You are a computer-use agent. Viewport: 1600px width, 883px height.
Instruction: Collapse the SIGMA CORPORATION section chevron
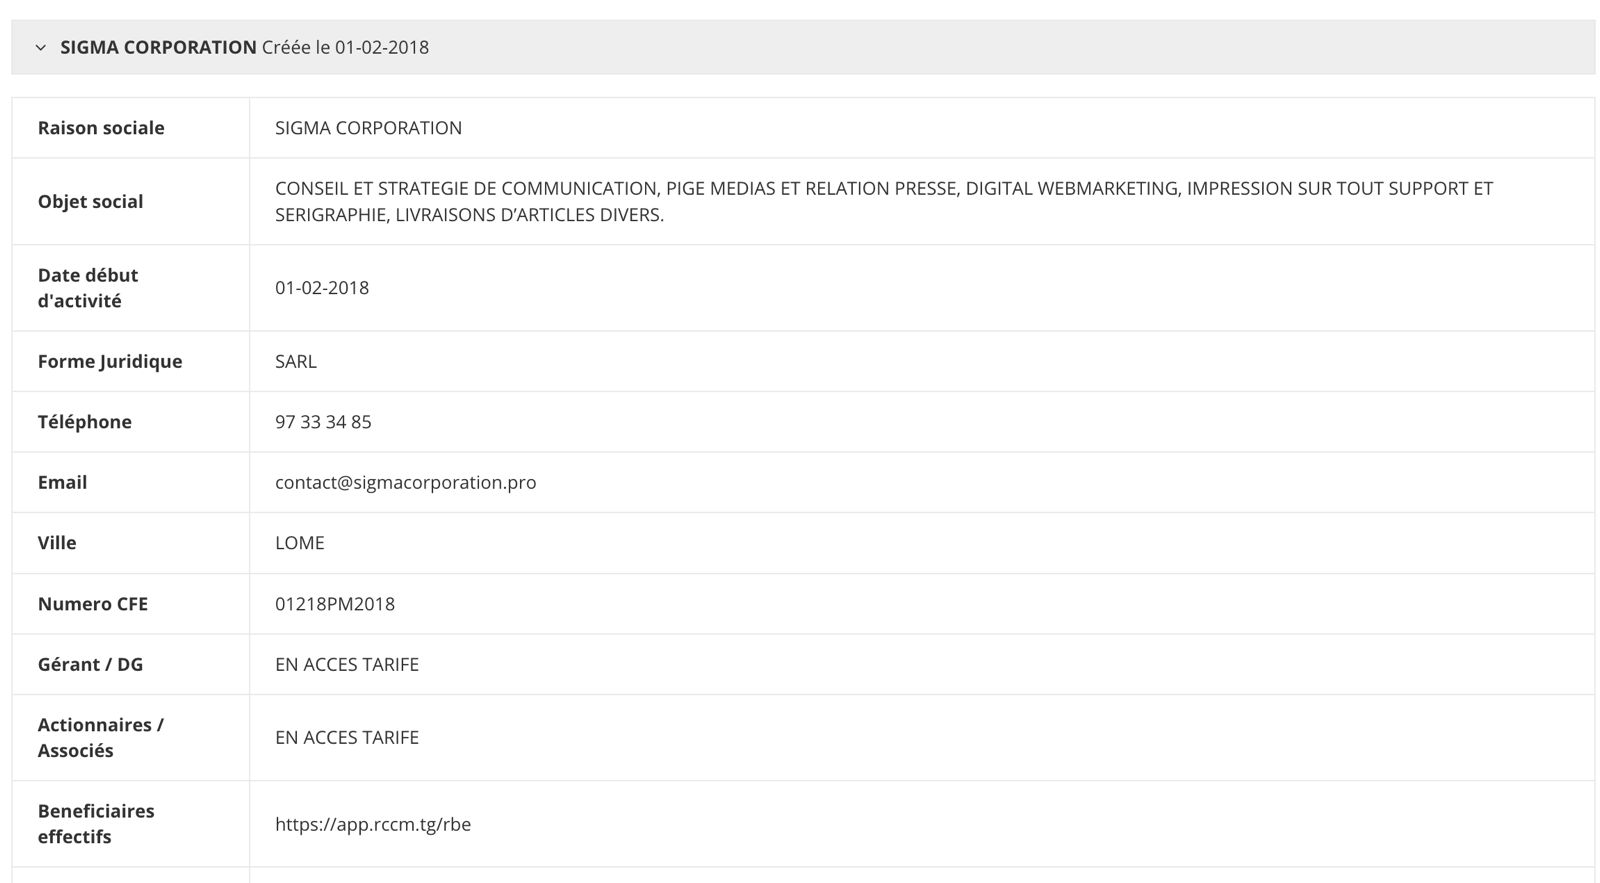click(x=40, y=47)
